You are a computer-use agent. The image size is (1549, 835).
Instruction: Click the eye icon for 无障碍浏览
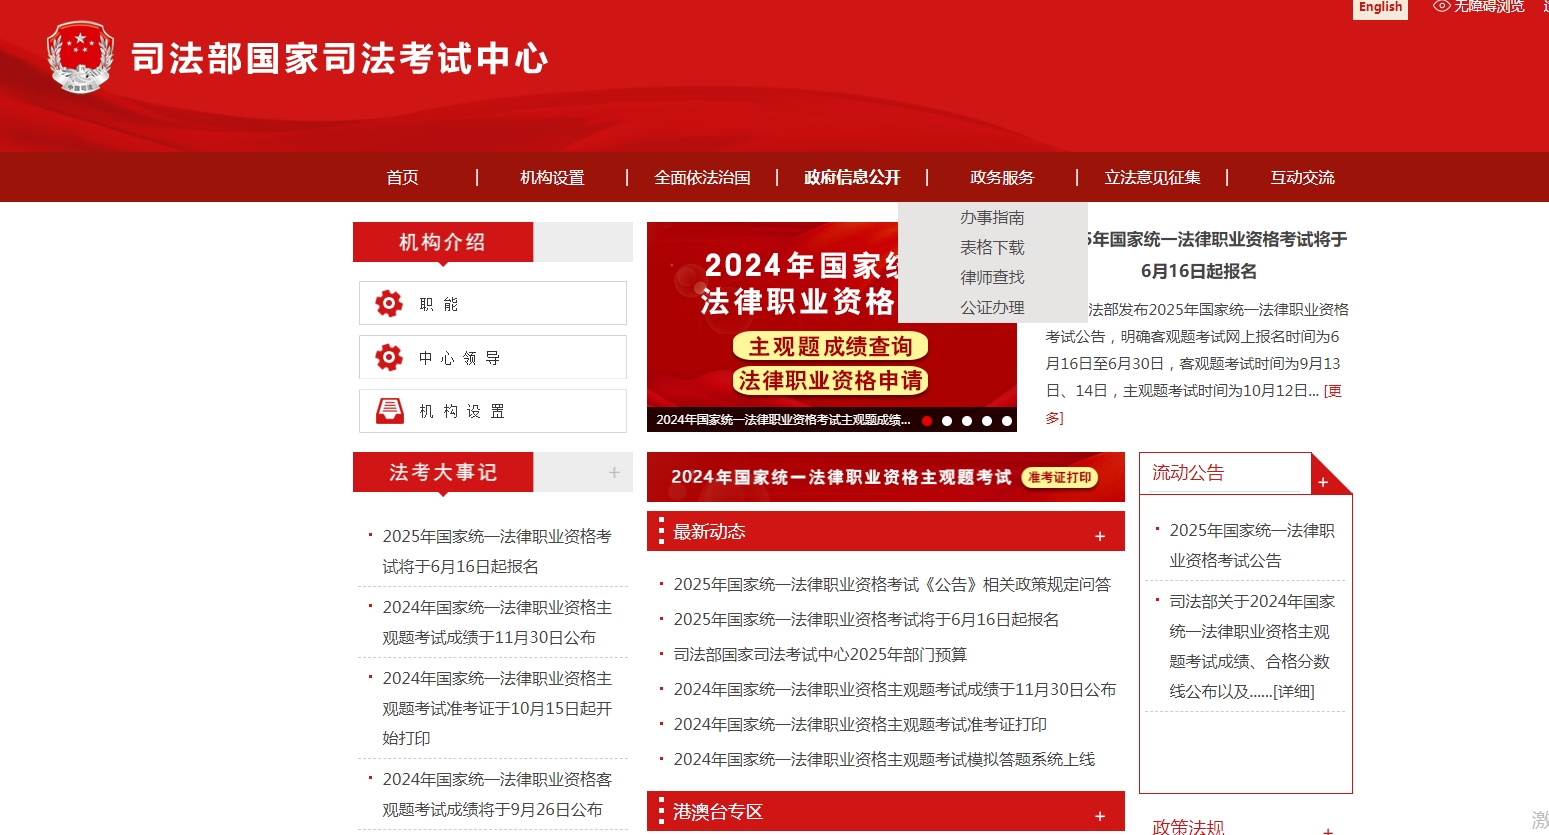pos(1441,7)
